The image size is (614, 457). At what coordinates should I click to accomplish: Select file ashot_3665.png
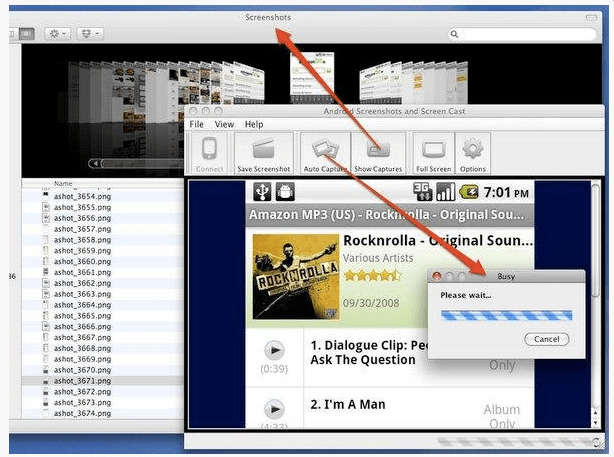[82, 316]
